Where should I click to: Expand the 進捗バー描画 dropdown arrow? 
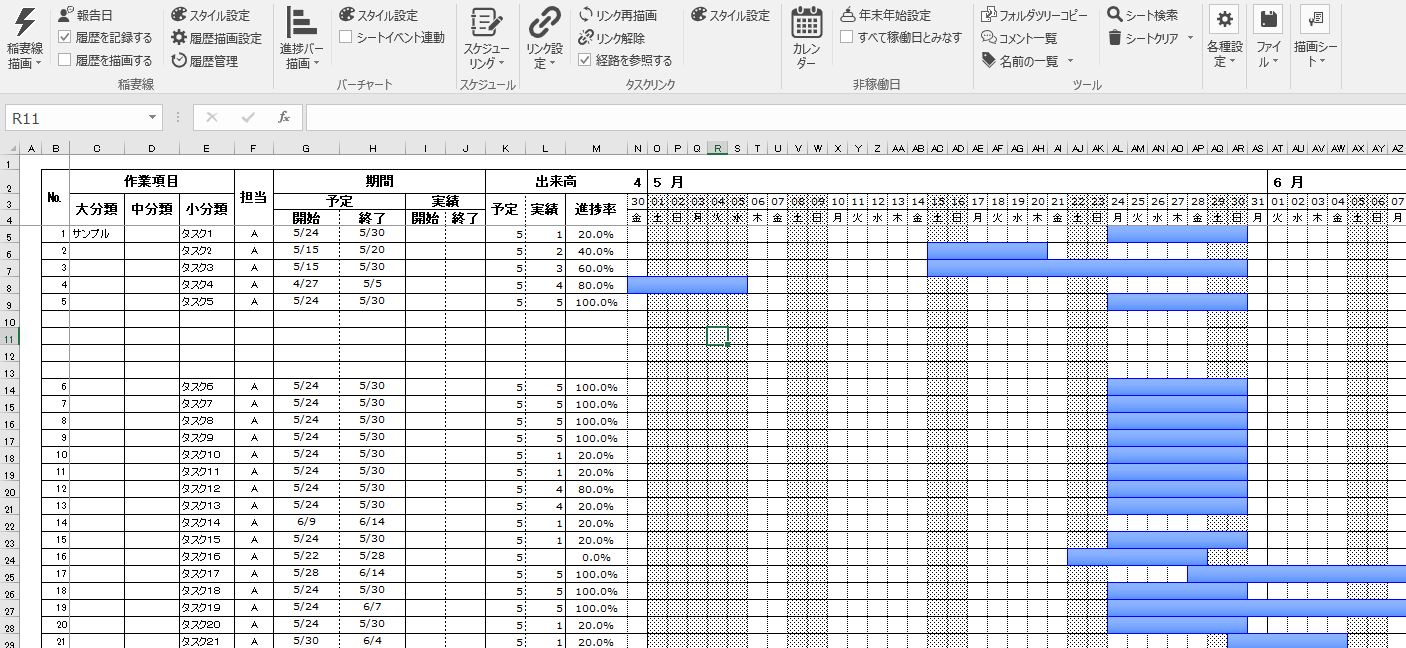click(317, 64)
